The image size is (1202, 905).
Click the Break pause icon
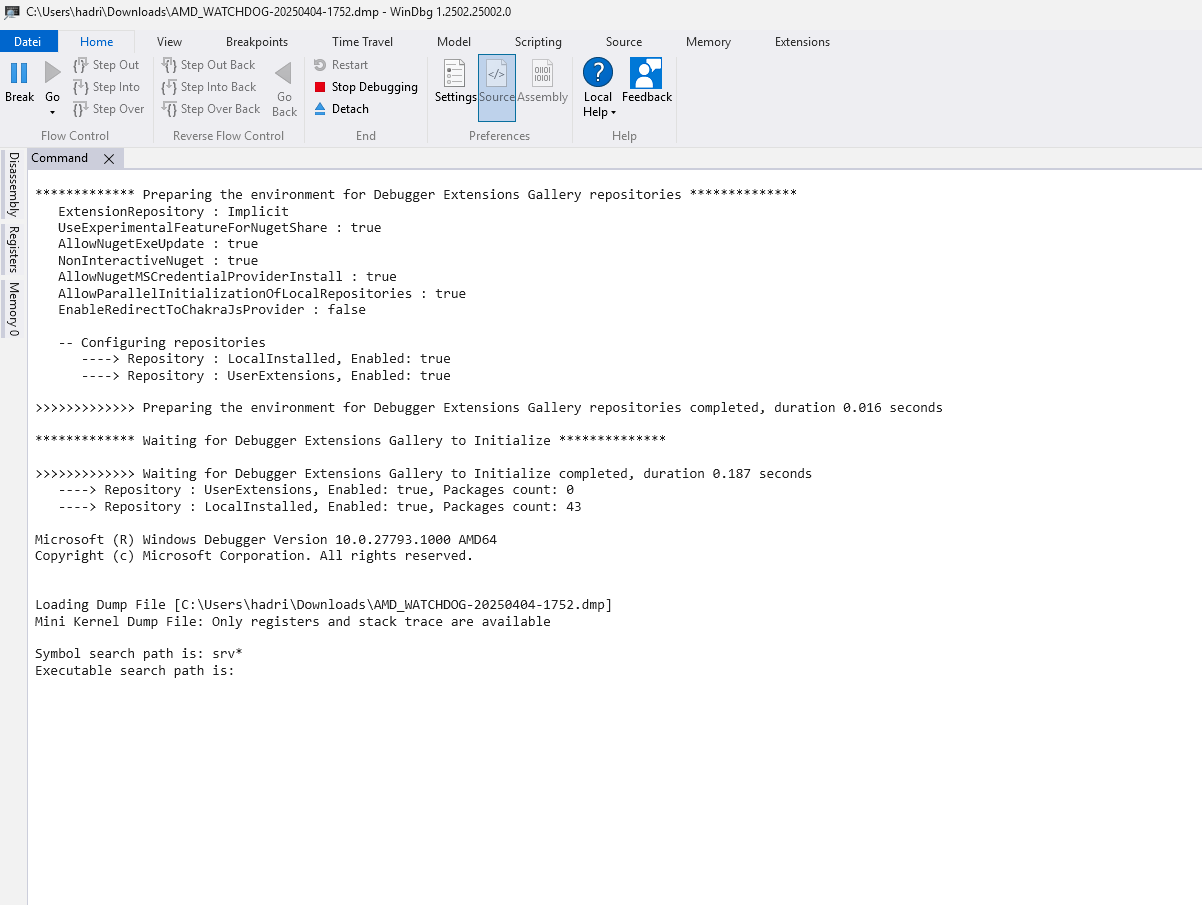pos(19,73)
